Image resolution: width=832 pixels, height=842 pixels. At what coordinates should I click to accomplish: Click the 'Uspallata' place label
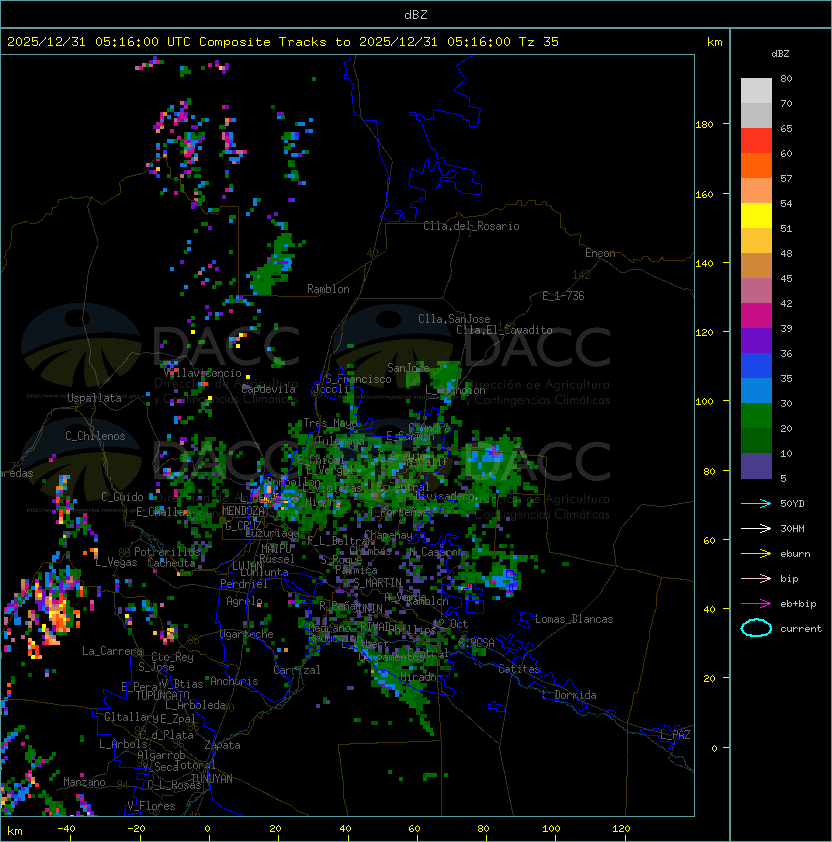pos(94,398)
